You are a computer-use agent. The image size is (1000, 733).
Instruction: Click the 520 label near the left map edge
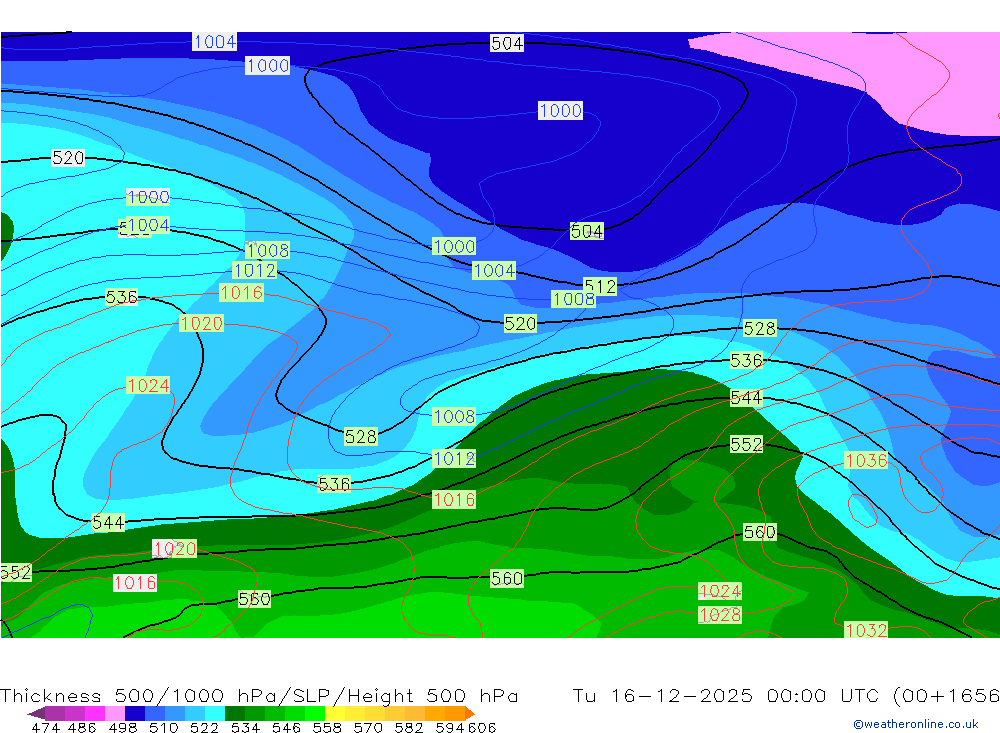(x=68, y=158)
